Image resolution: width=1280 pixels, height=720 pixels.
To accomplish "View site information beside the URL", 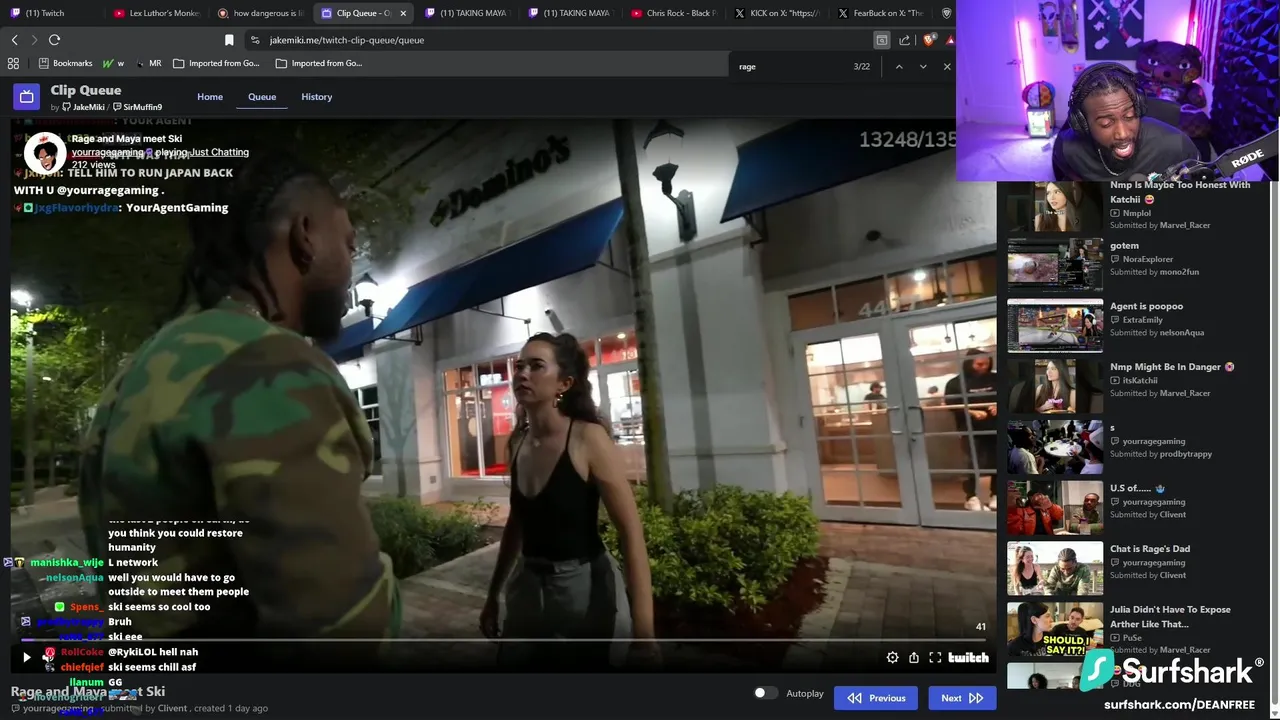I will [255, 40].
